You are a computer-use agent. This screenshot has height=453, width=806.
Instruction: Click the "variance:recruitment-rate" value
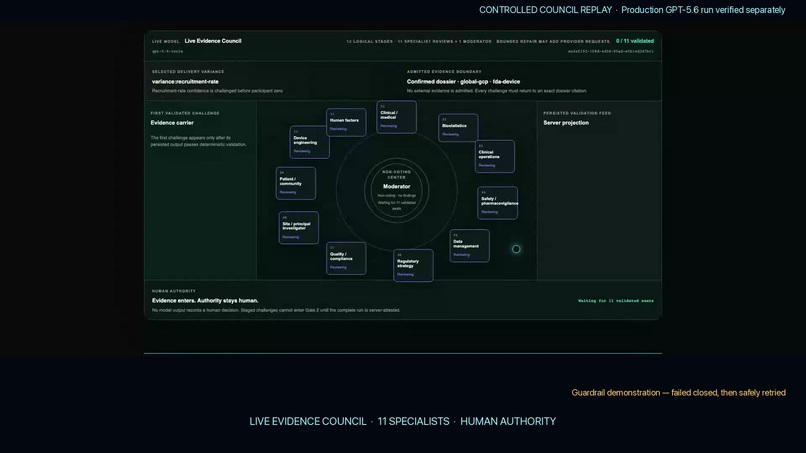pyautogui.click(x=185, y=82)
